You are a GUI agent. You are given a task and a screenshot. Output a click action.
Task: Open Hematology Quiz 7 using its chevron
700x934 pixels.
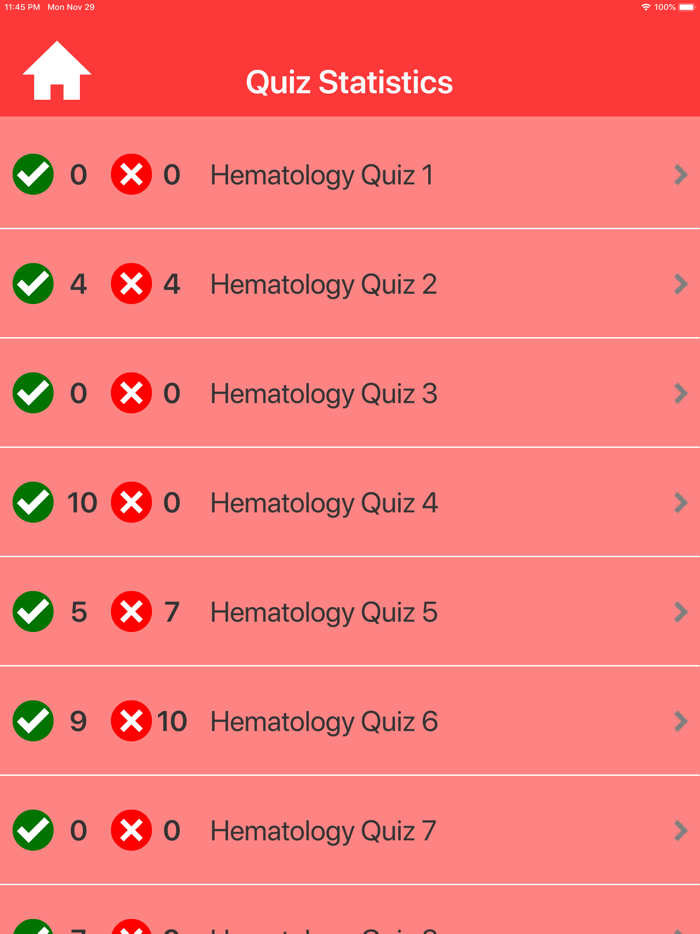[681, 830]
